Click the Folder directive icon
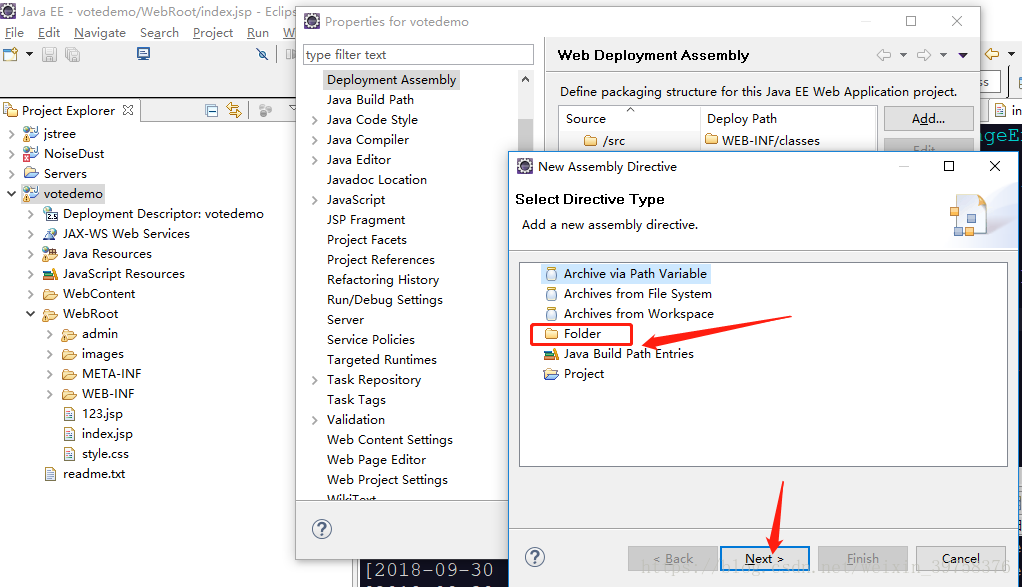This screenshot has height=587, width=1022. tap(551, 334)
